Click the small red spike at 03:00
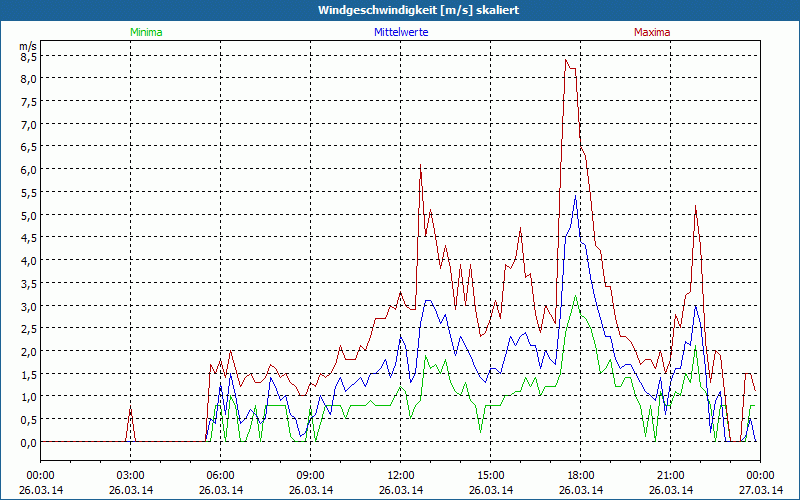 click(x=130, y=410)
